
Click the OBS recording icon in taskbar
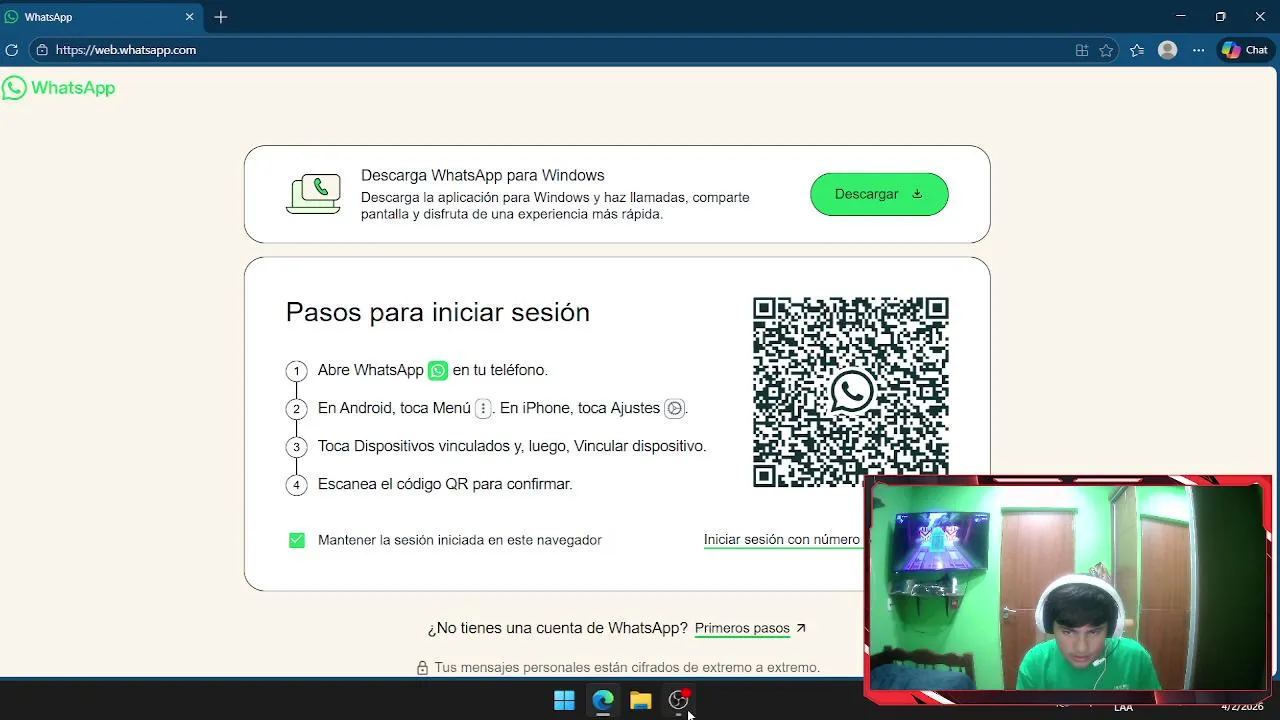coord(679,701)
